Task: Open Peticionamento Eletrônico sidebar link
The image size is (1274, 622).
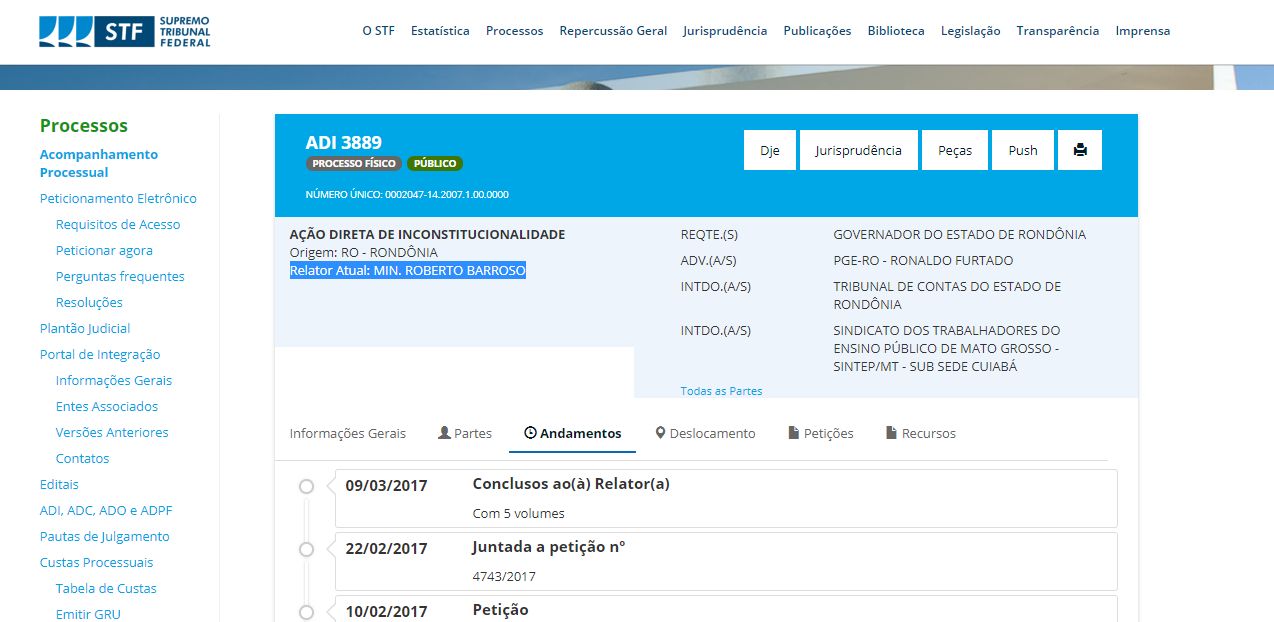Action: pos(118,198)
